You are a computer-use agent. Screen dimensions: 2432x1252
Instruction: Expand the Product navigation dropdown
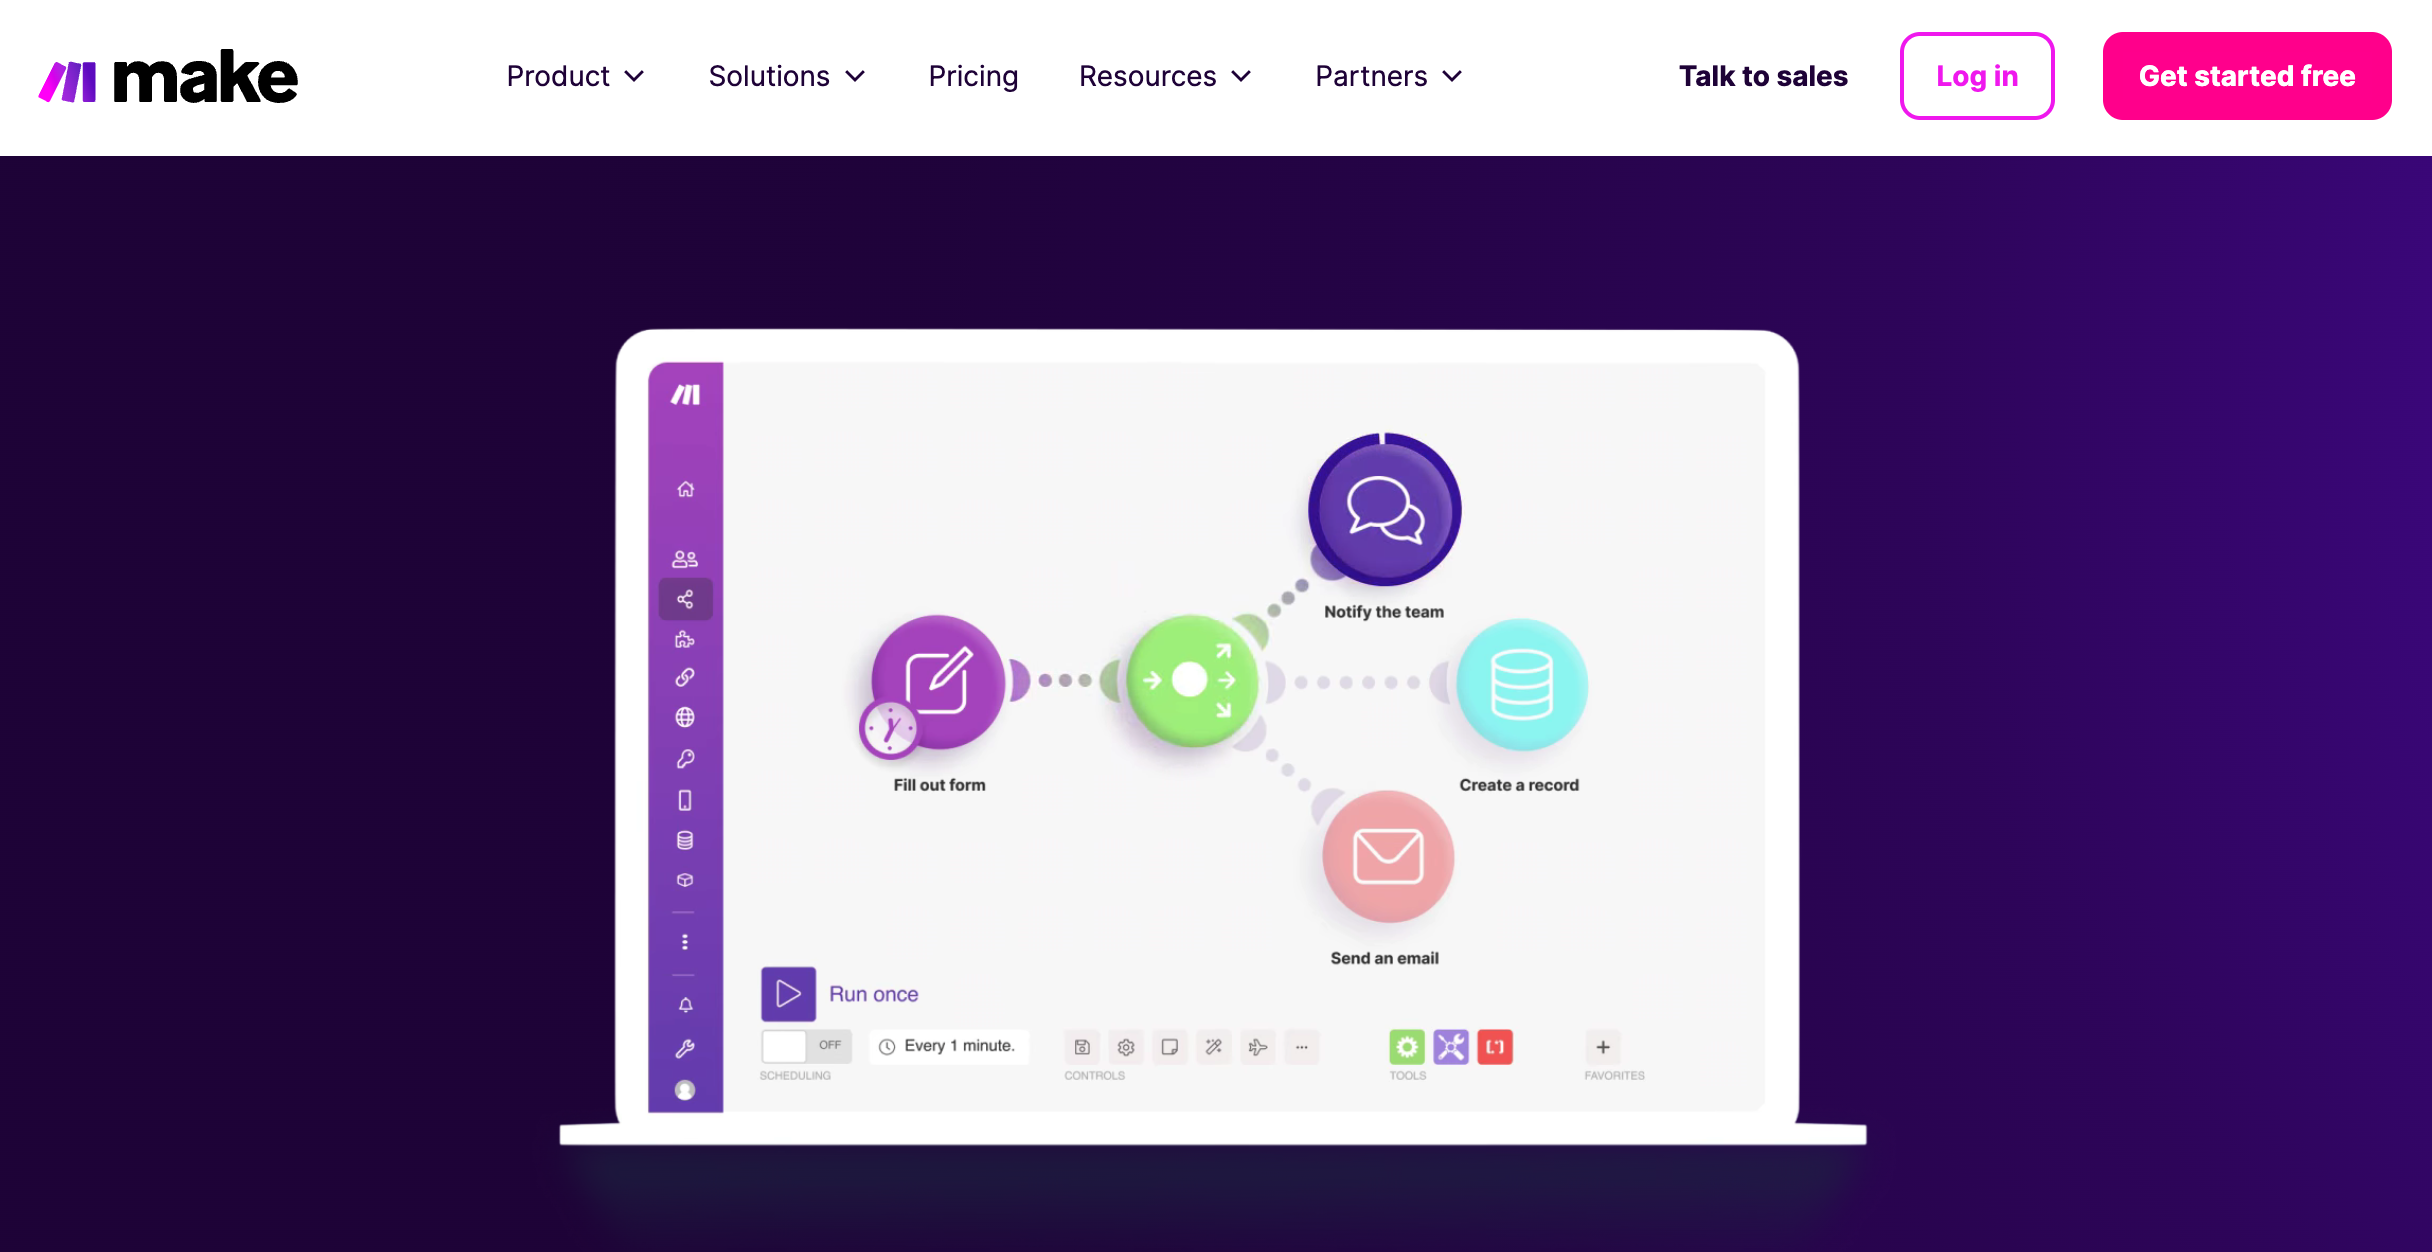click(572, 75)
